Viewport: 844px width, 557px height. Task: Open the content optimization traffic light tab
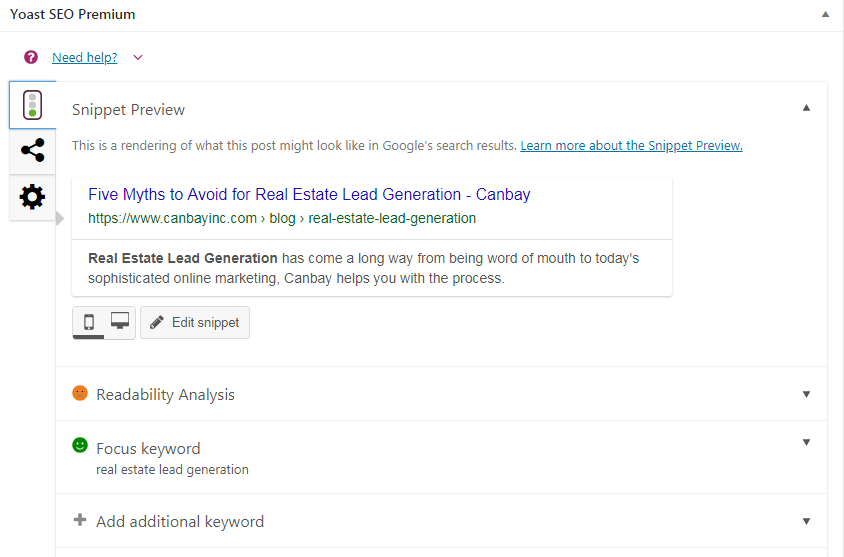click(32, 105)
